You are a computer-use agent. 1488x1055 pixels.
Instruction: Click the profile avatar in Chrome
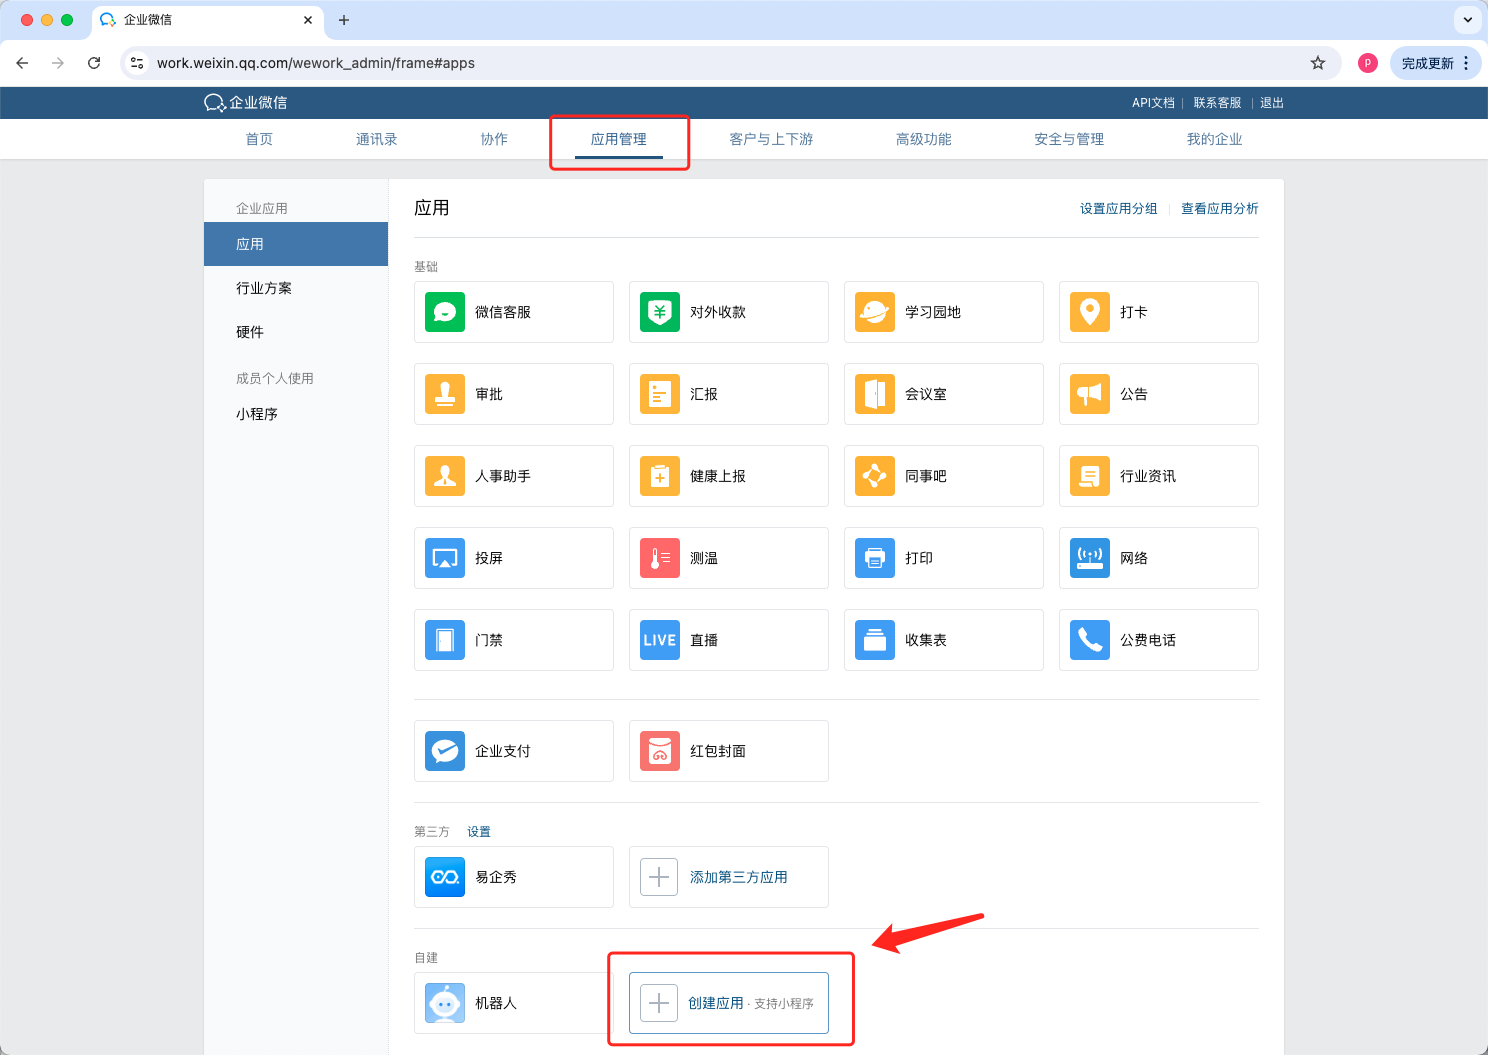pos(1368,63)
